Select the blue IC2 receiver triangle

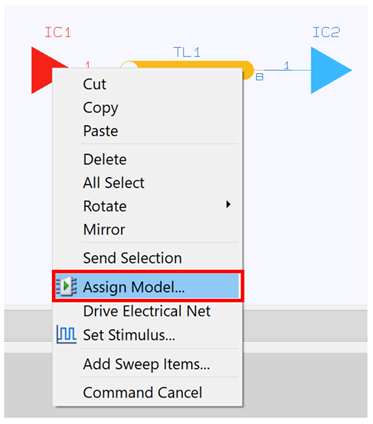pos(331,70)
